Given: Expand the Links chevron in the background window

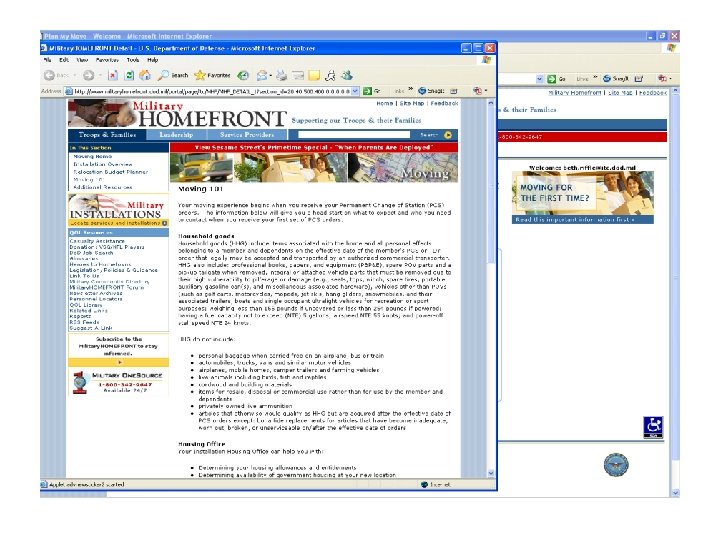Looking at the screenshot, I should click(x=595, y=77).
